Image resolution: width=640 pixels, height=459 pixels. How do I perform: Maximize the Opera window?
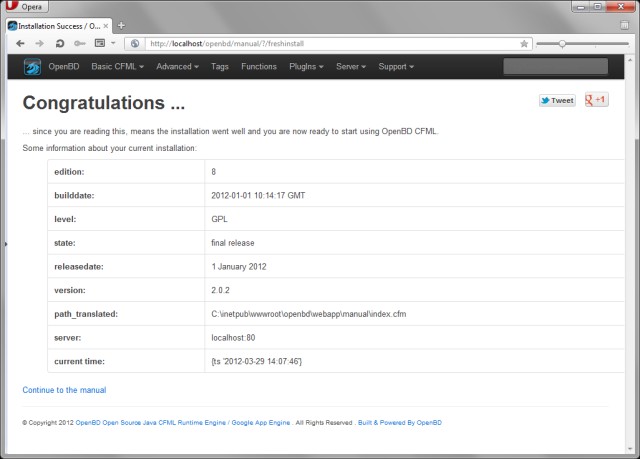598,6
